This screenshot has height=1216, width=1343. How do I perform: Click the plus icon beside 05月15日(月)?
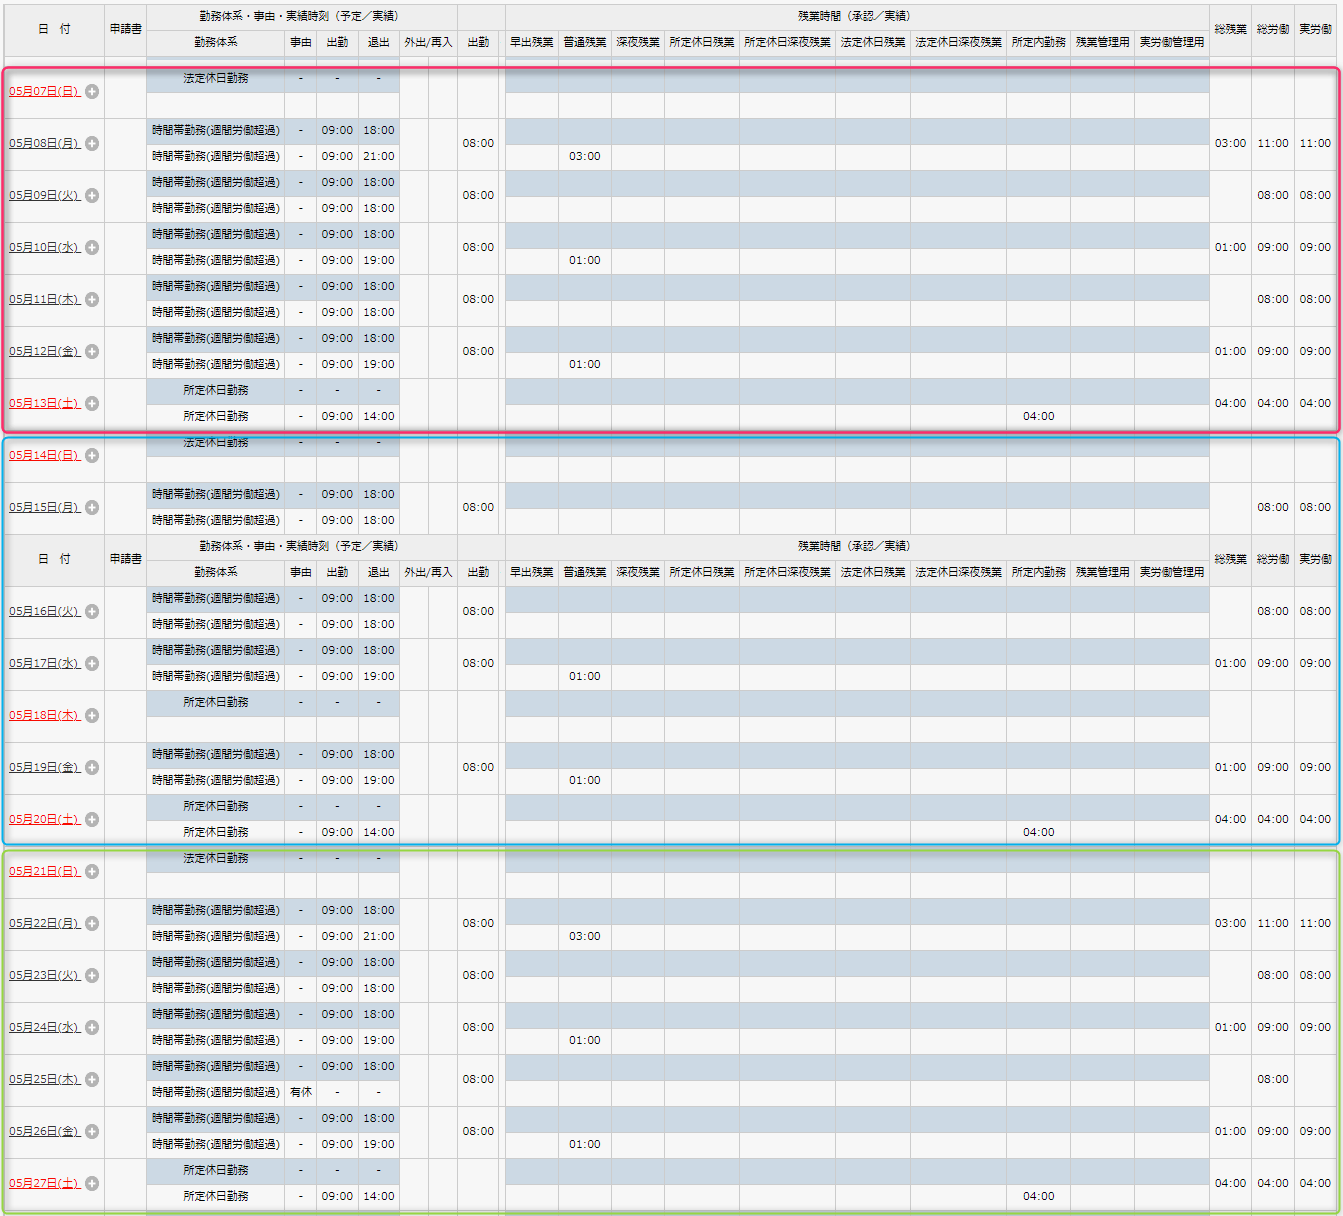point(92,508)
